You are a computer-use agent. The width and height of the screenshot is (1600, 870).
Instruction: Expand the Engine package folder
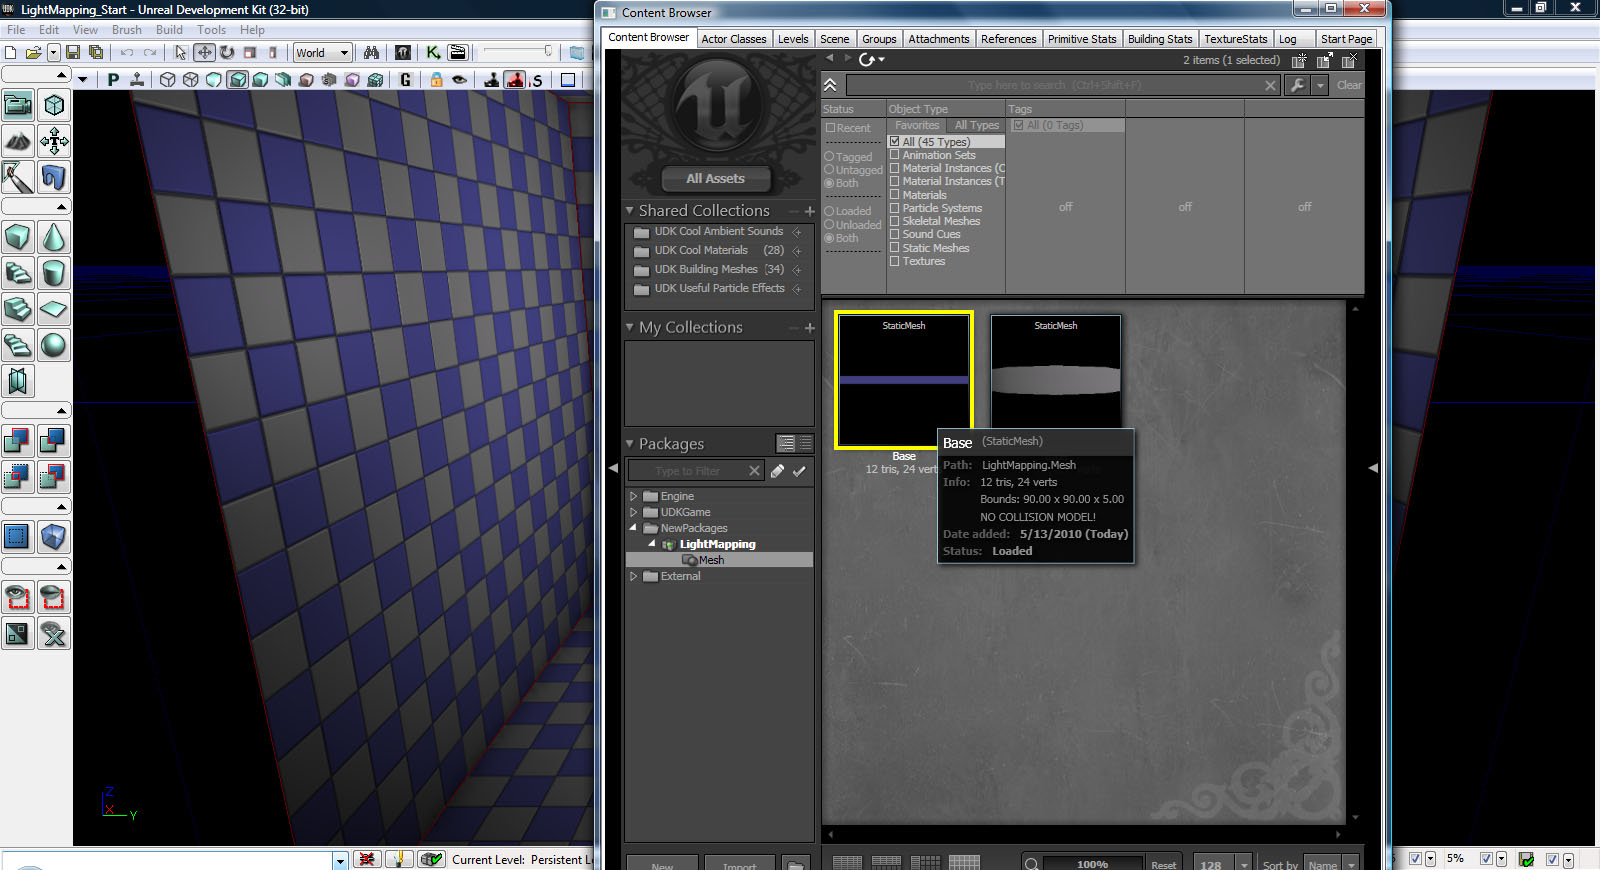pyautogui.click(x=633, y=496)
